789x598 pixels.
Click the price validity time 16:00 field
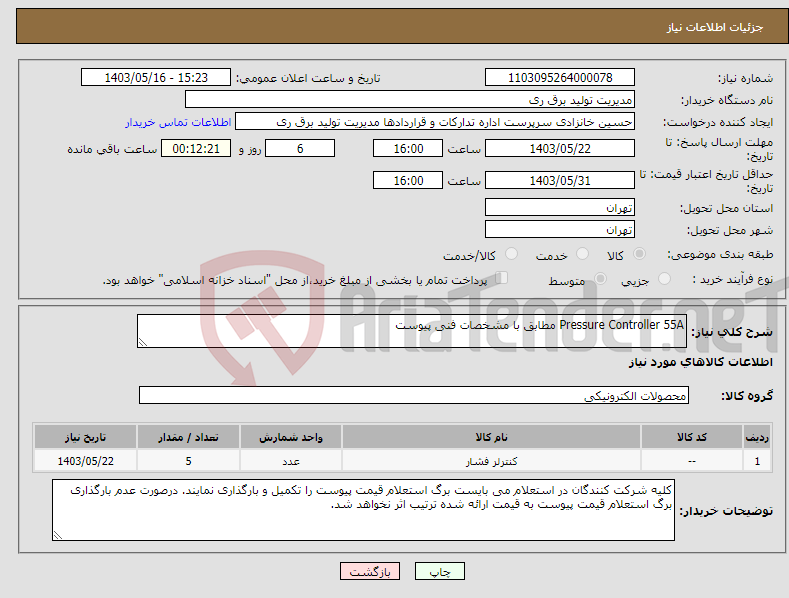tap(408, 180)
